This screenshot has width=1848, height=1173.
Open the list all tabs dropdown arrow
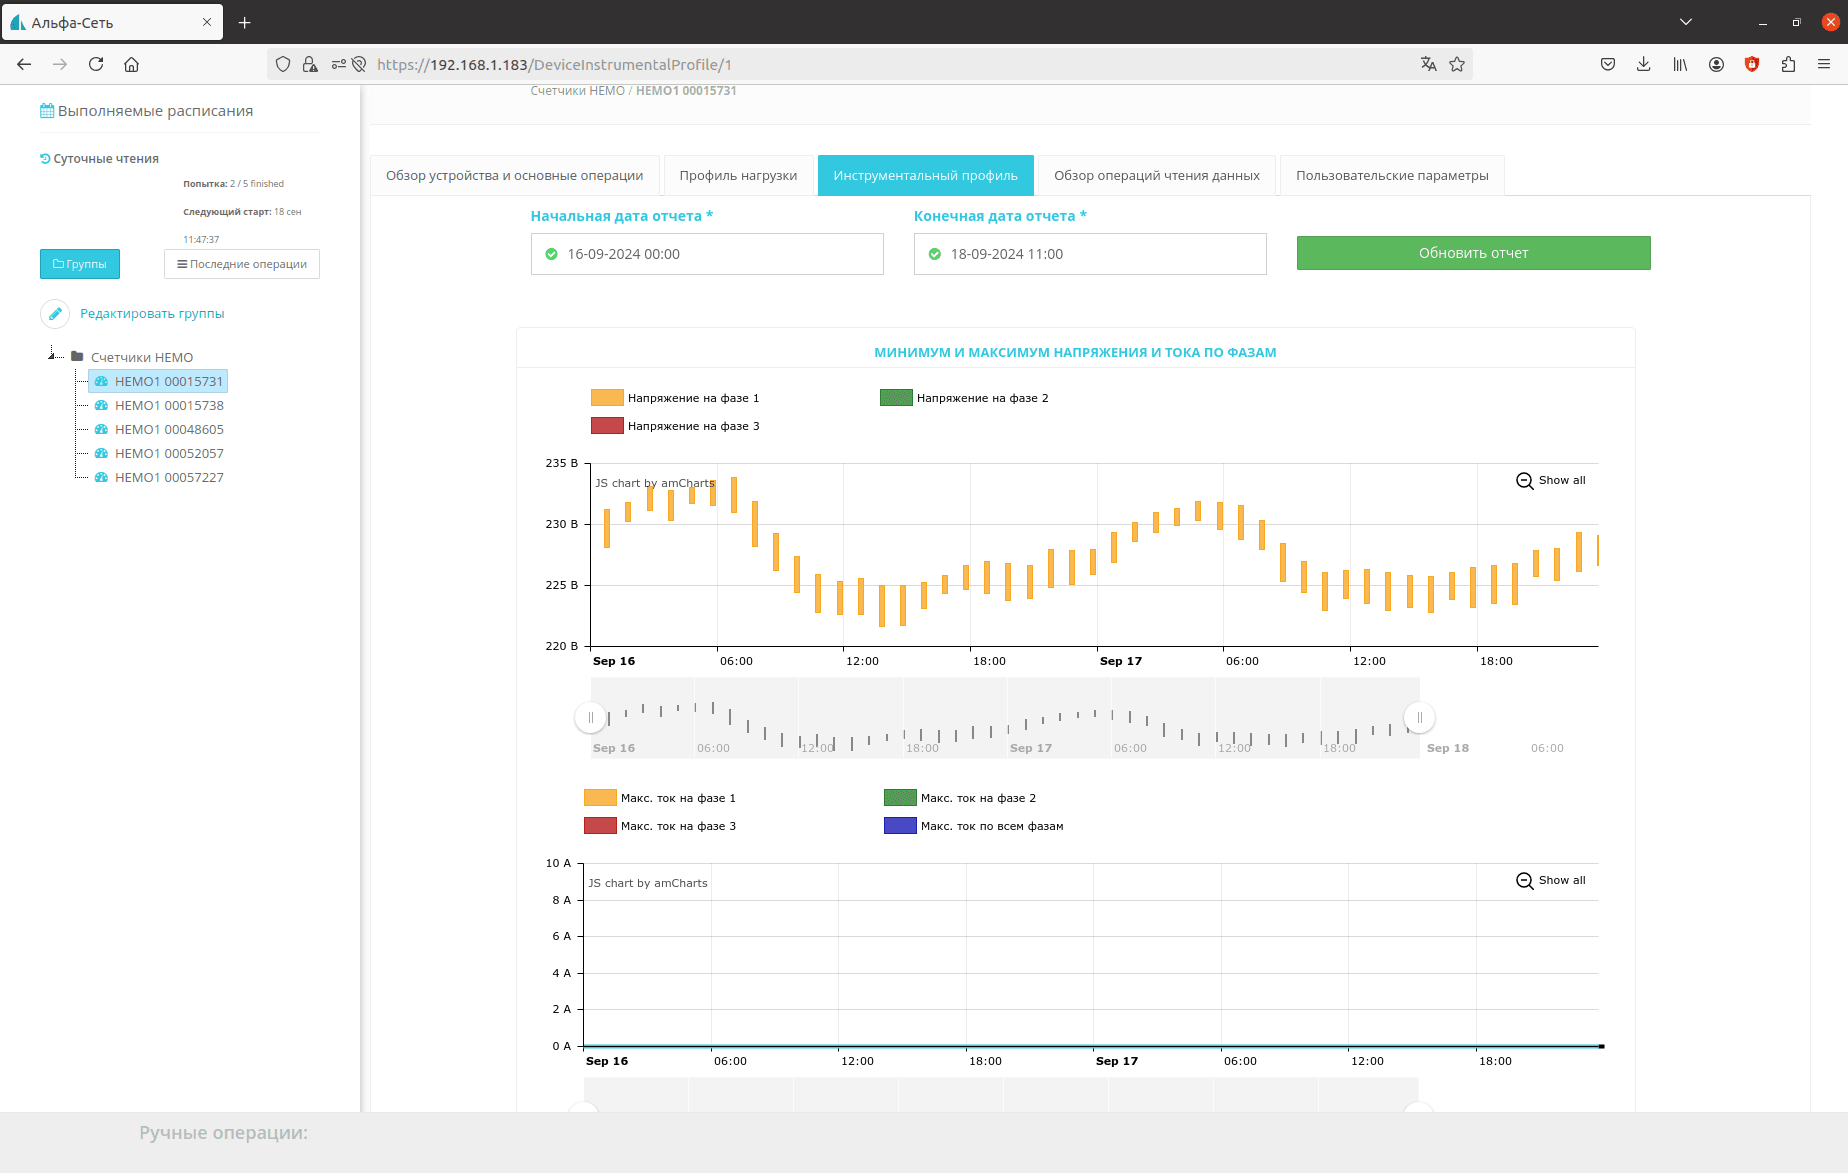click(1686, 22)
